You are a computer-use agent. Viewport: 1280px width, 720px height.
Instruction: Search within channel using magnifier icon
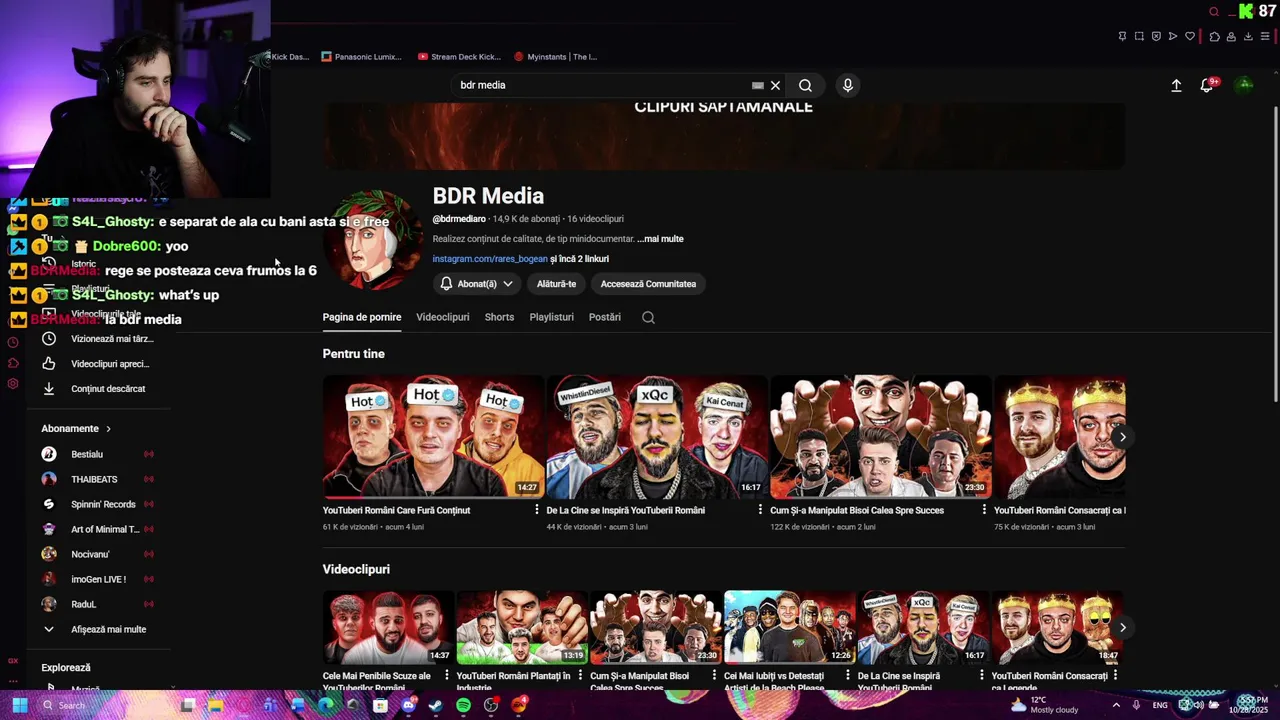pyautogui.click(x=648, y=317)
